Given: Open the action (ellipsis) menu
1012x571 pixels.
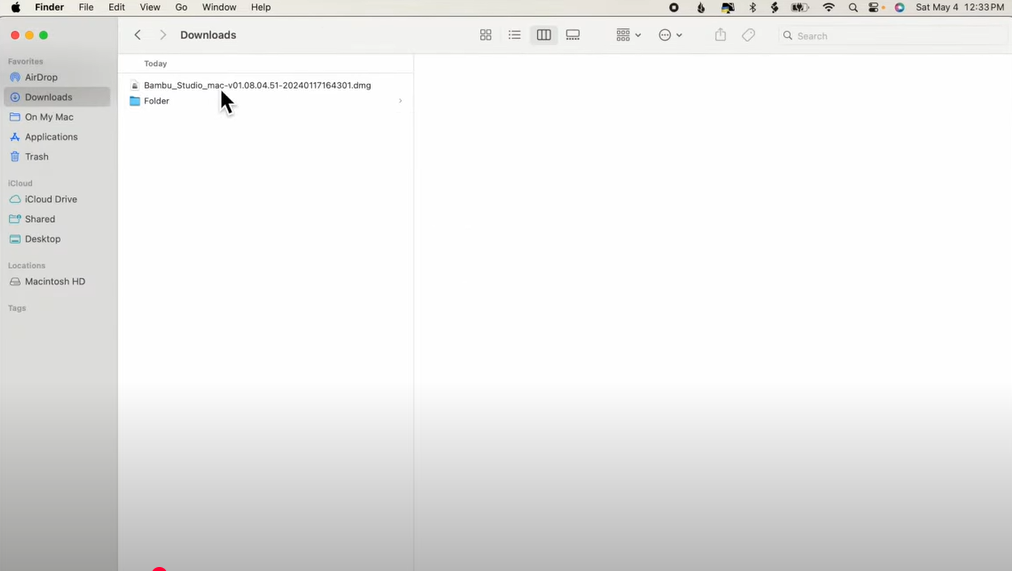Looking at the screenshot, I should pyautogui.click(x=670, y=35).
